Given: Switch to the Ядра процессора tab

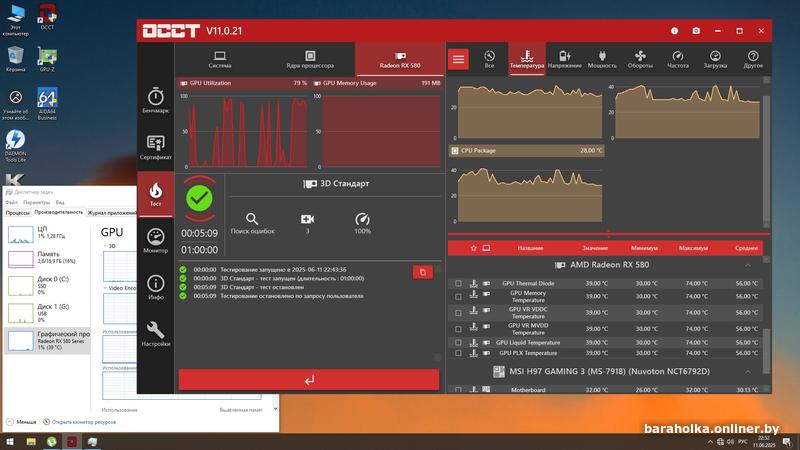Looking at the screenshot, I should (x=310, y=59).
